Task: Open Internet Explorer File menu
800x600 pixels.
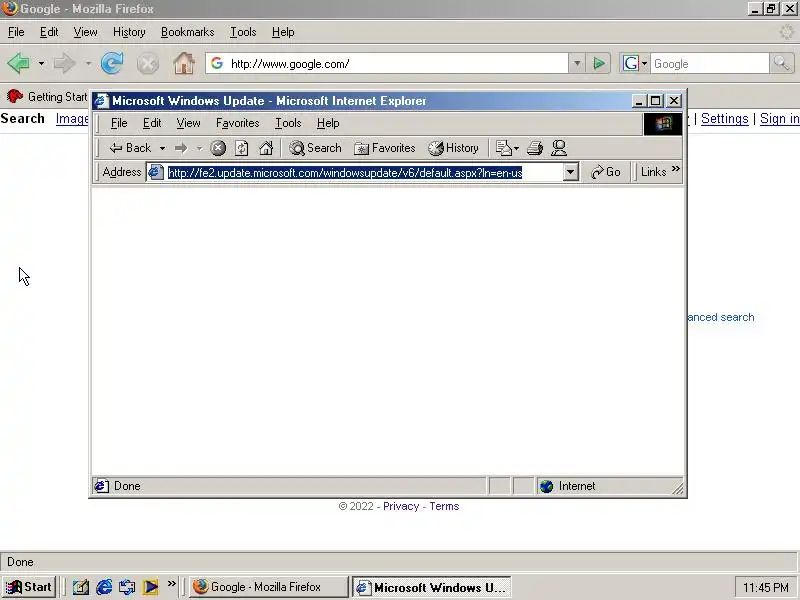Action: click(x=119, y=123)
